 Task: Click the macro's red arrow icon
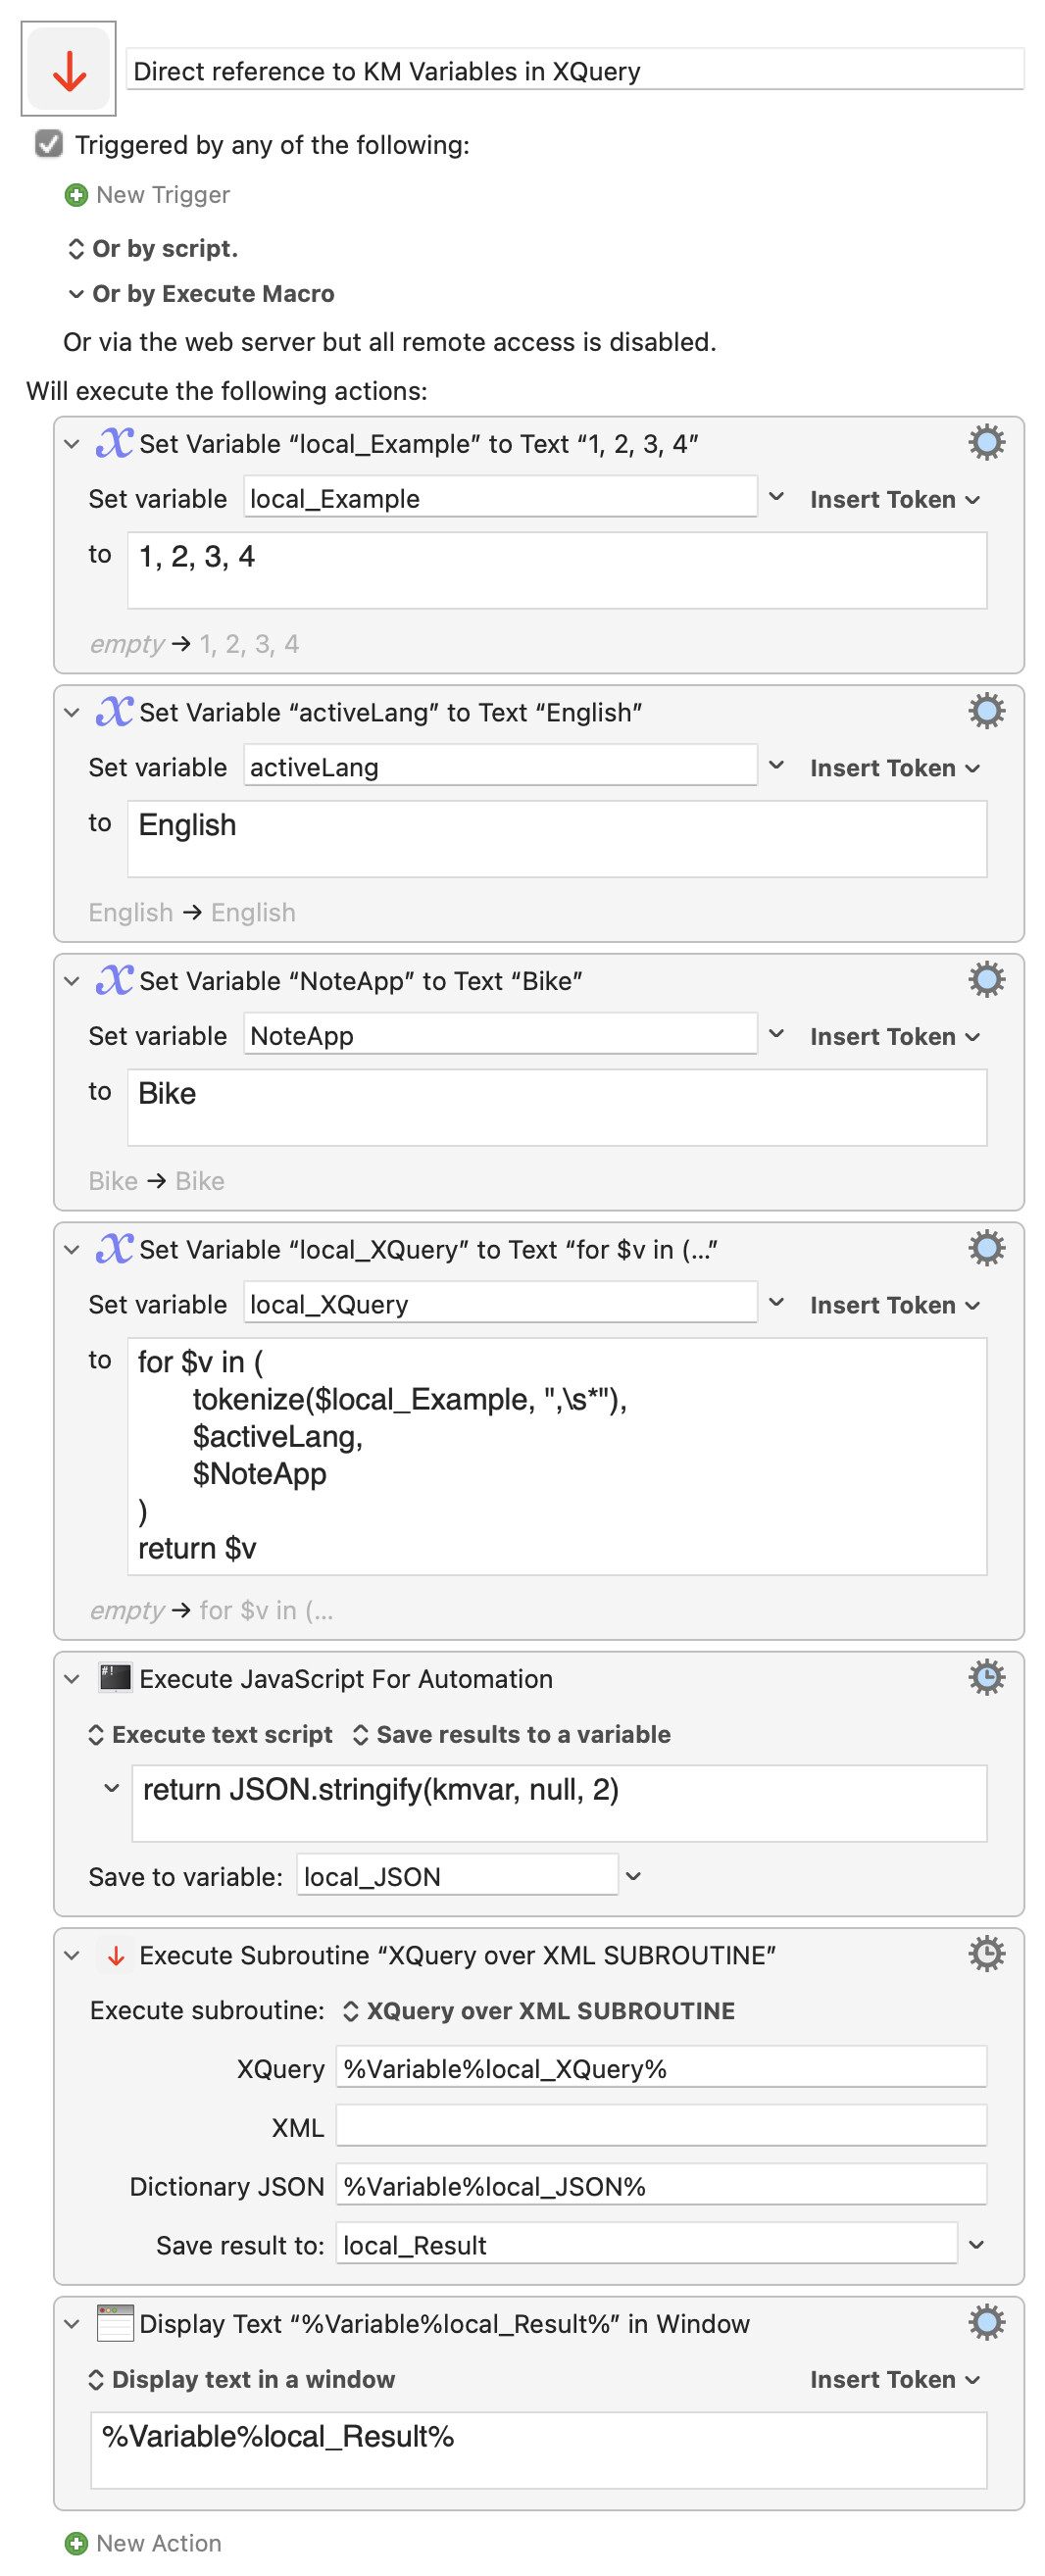coord(68,69)
